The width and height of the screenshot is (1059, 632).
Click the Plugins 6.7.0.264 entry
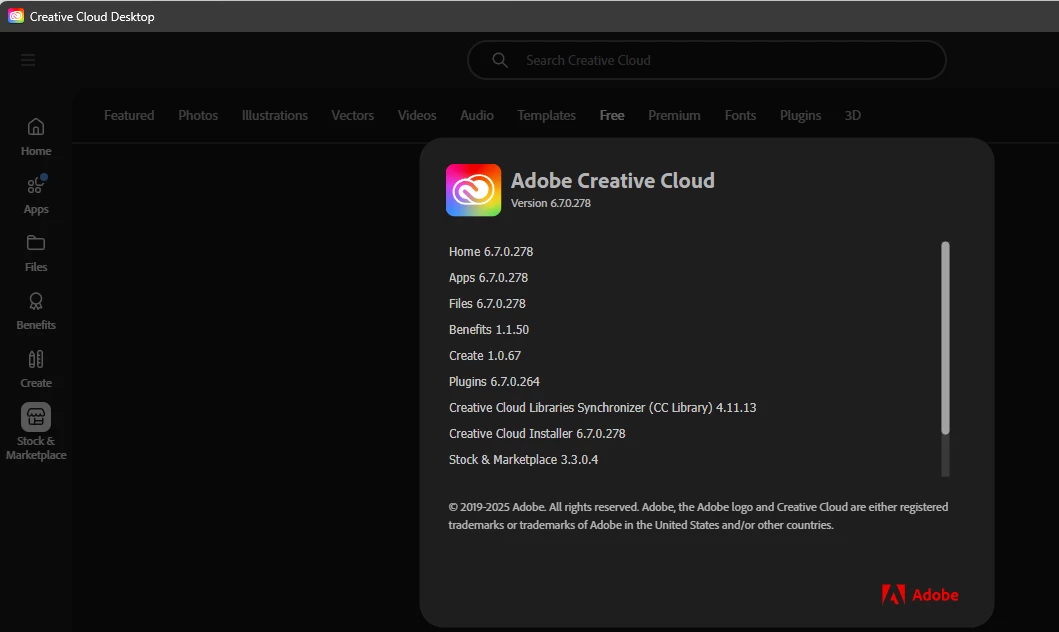(494, 381)
